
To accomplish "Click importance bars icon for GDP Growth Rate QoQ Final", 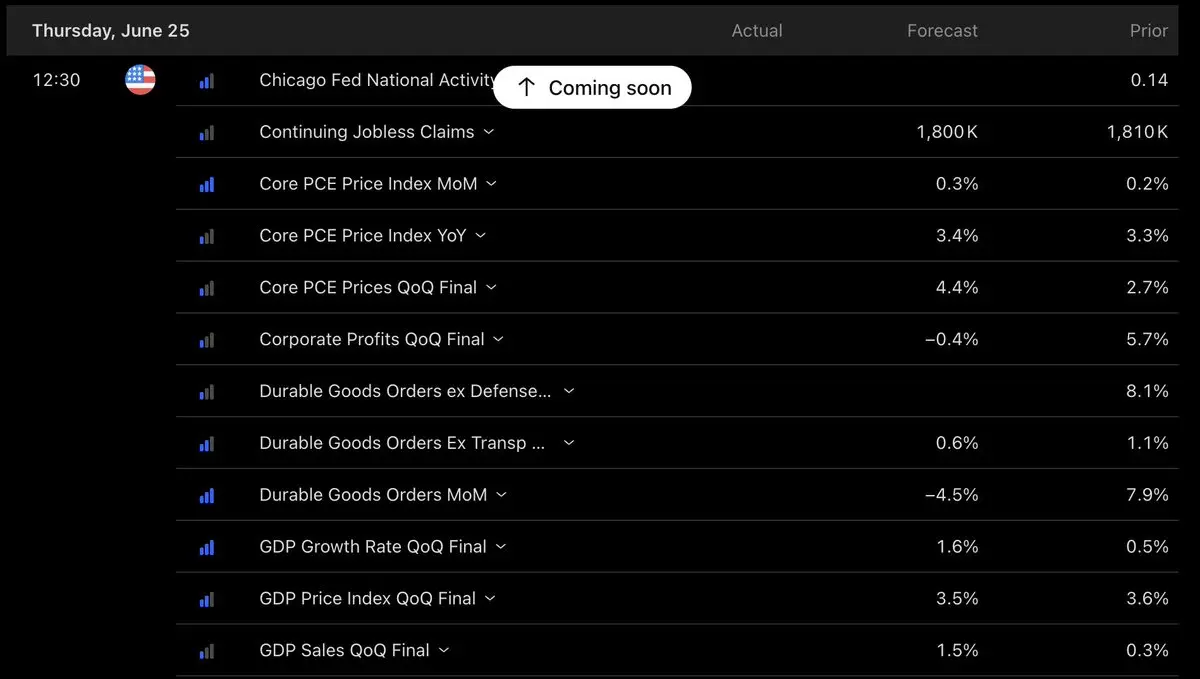I will [207, 548].
